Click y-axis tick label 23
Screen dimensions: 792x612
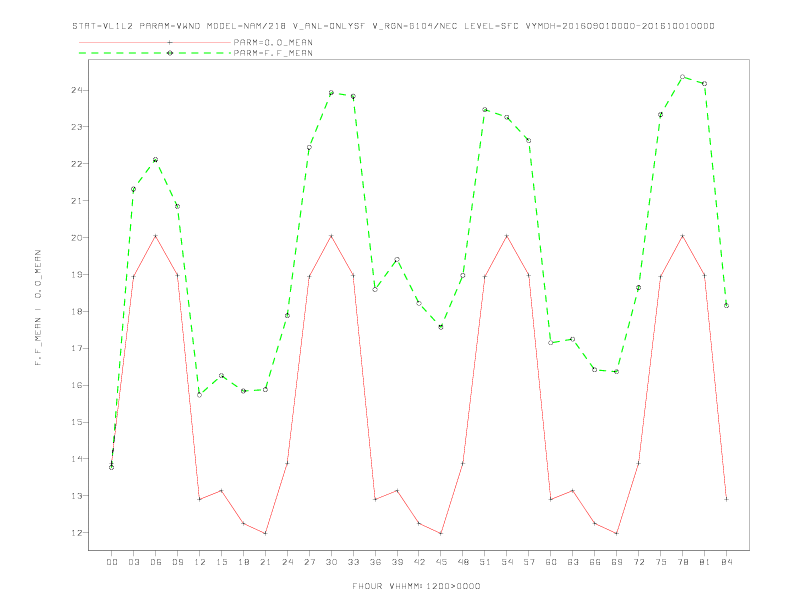click(x=77, y=127)
